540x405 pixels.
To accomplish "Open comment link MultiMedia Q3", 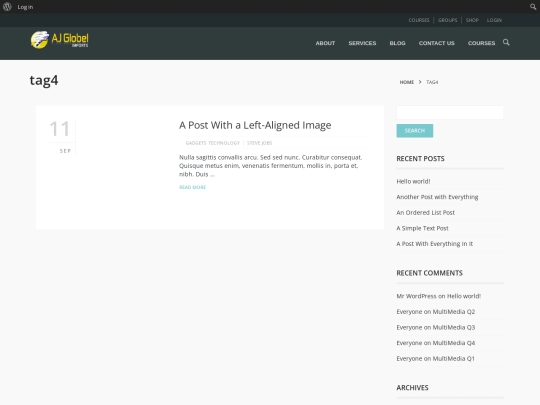I will coord(454,327).
